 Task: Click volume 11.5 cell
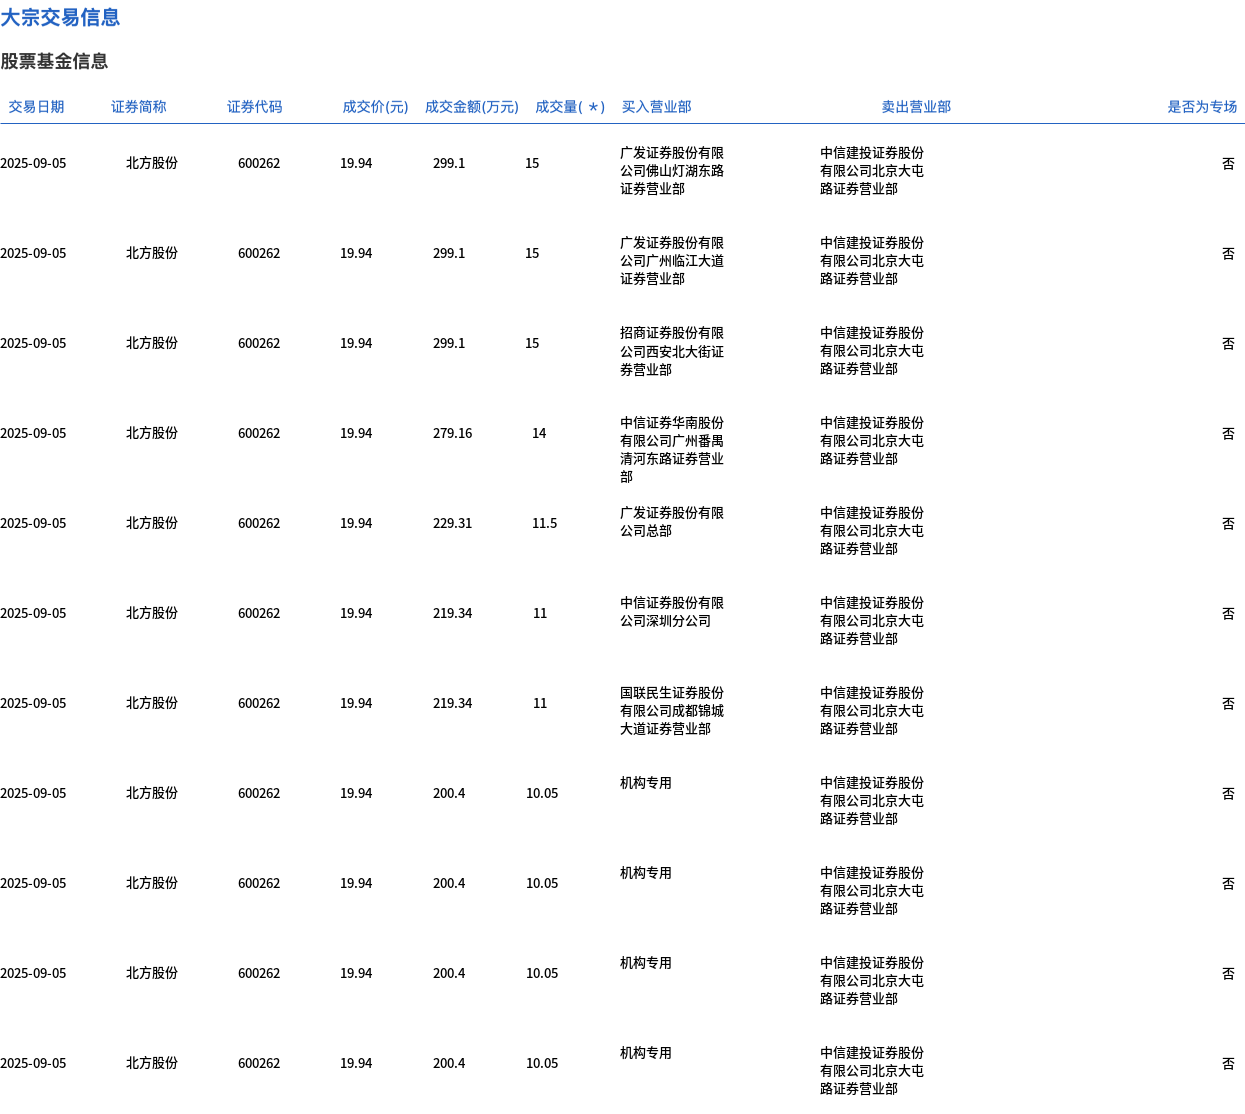coord(544,523)
